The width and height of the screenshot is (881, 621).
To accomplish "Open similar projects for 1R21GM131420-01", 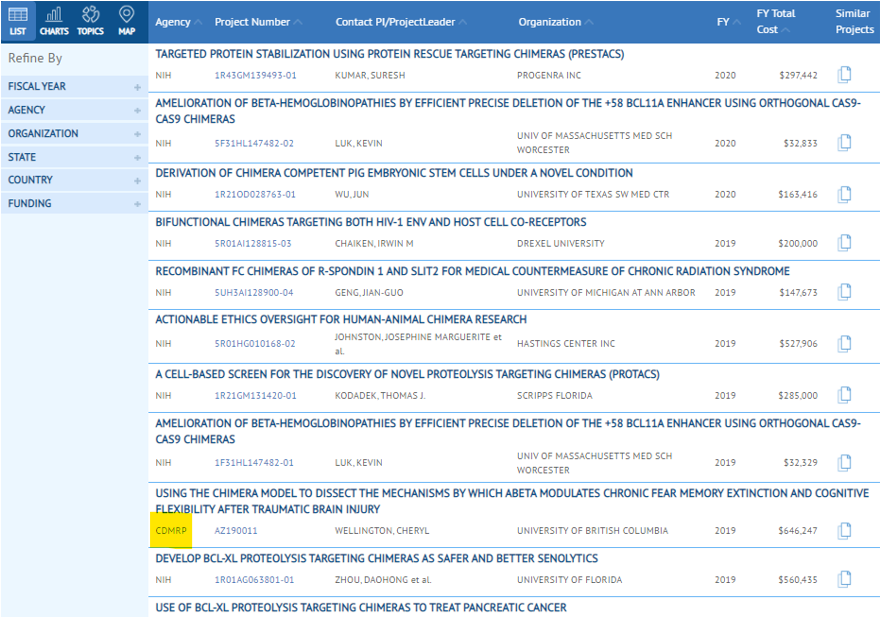I will coord(844,395).
